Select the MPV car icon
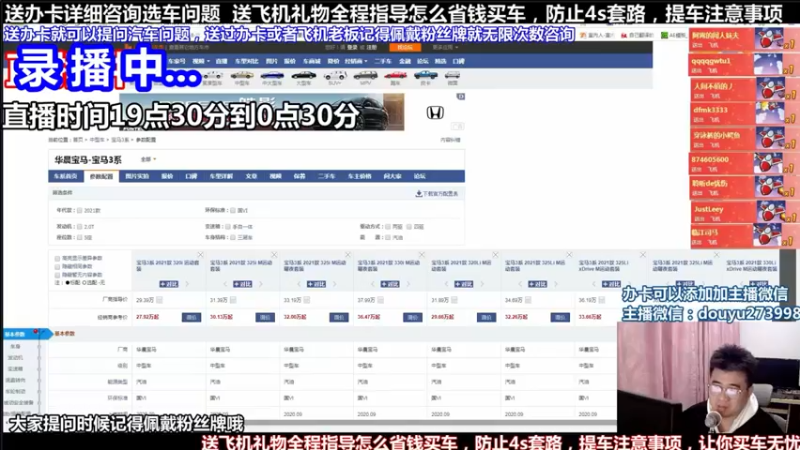Viewport: 800px width, 450px height. [365, 76]
